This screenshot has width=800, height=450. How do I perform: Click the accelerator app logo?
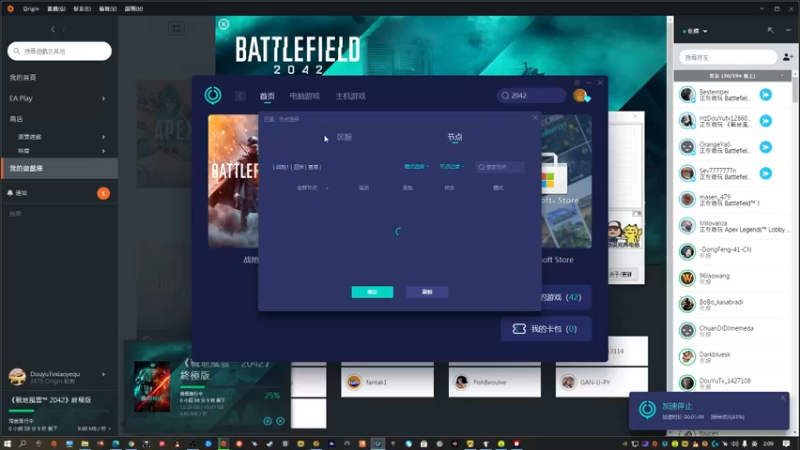pyautogui.click(x=213, y=95)
